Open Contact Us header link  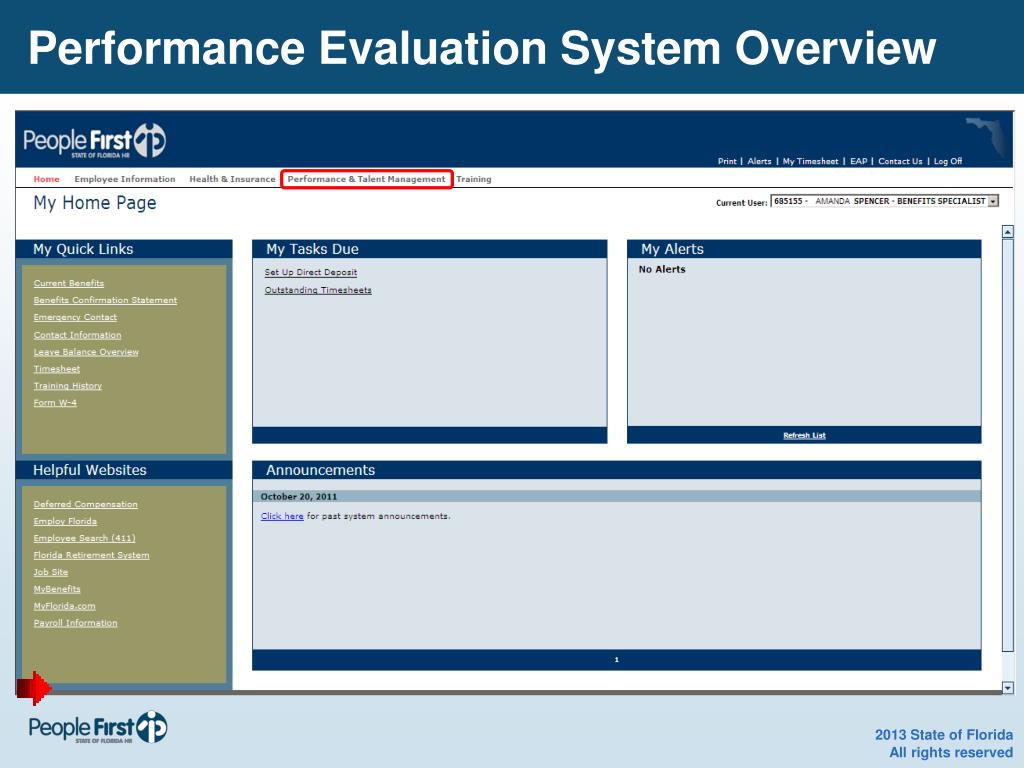pyautogui.click(x=900, y=161)
